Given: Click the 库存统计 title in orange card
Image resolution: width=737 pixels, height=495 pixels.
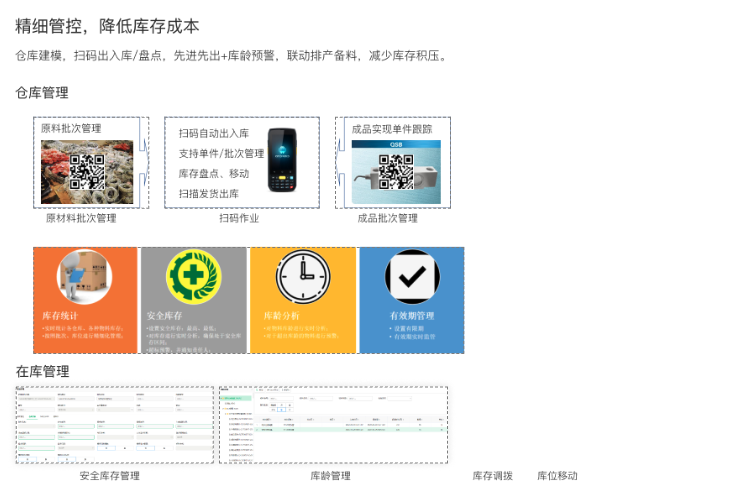Looking at the screenshot, I should coord(59,316).
